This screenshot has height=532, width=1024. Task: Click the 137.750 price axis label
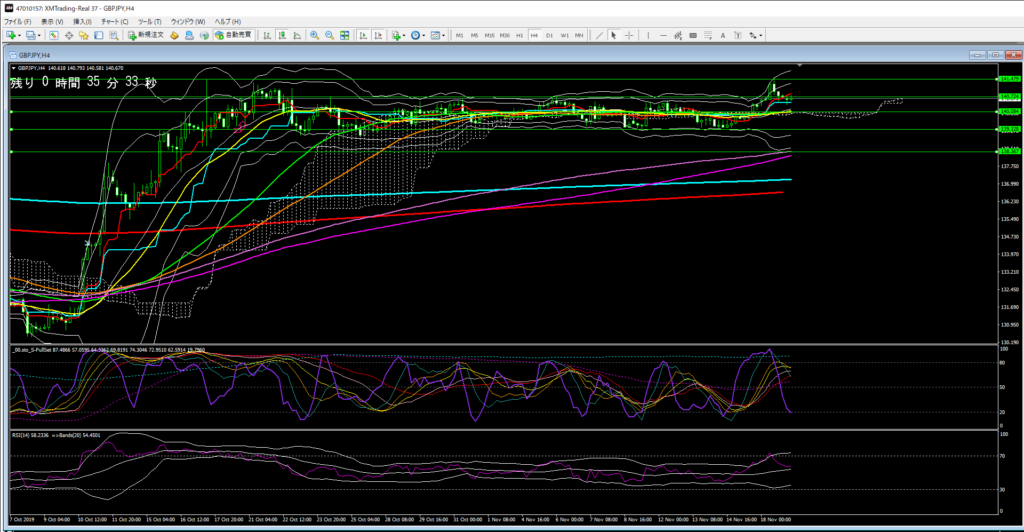(x=1010, y=166)
